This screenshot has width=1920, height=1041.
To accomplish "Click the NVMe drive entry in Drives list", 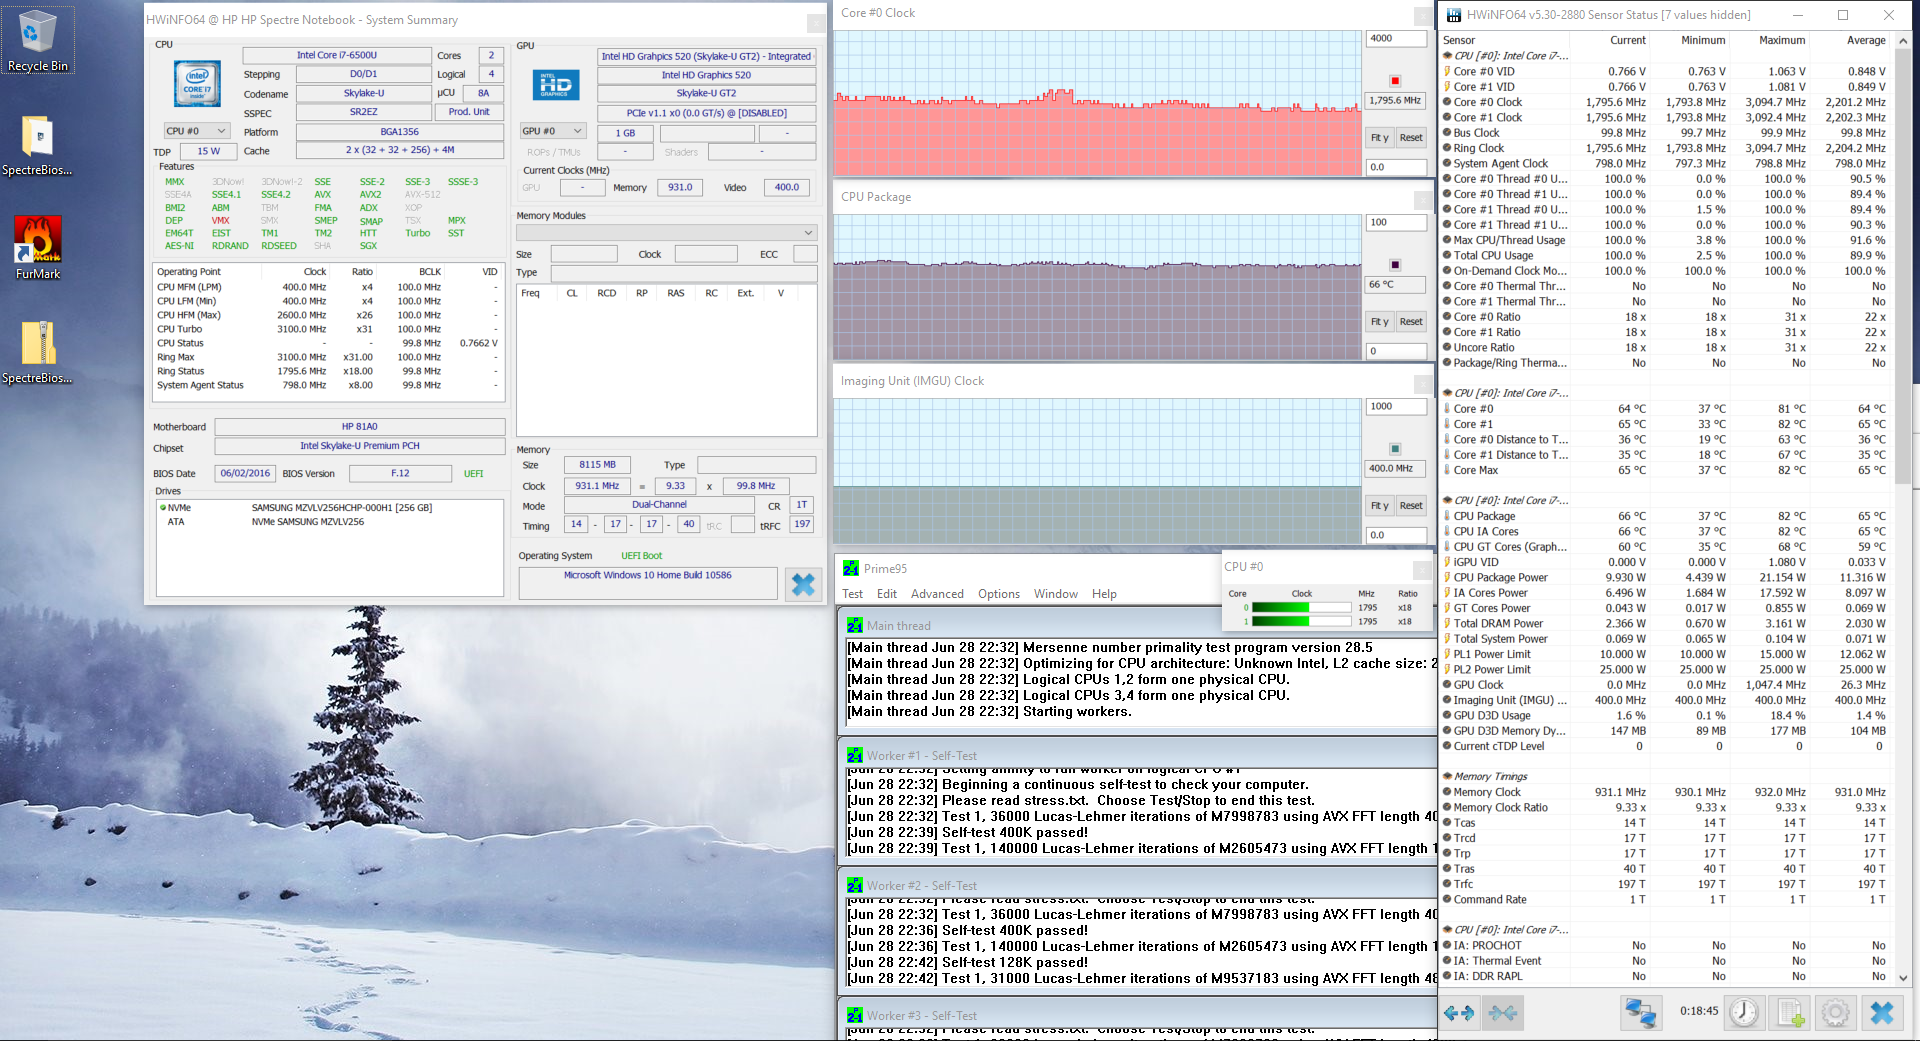I will 330,508.
